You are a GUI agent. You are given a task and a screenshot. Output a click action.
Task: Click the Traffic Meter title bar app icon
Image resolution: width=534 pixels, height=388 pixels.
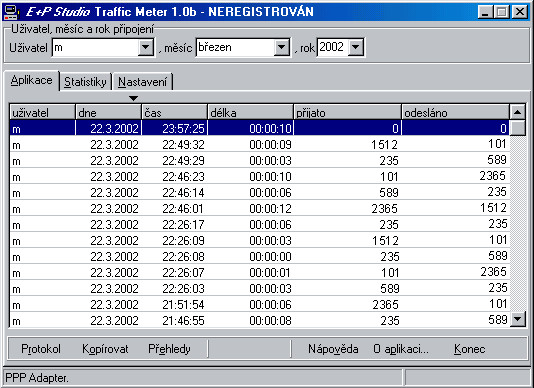11,12
